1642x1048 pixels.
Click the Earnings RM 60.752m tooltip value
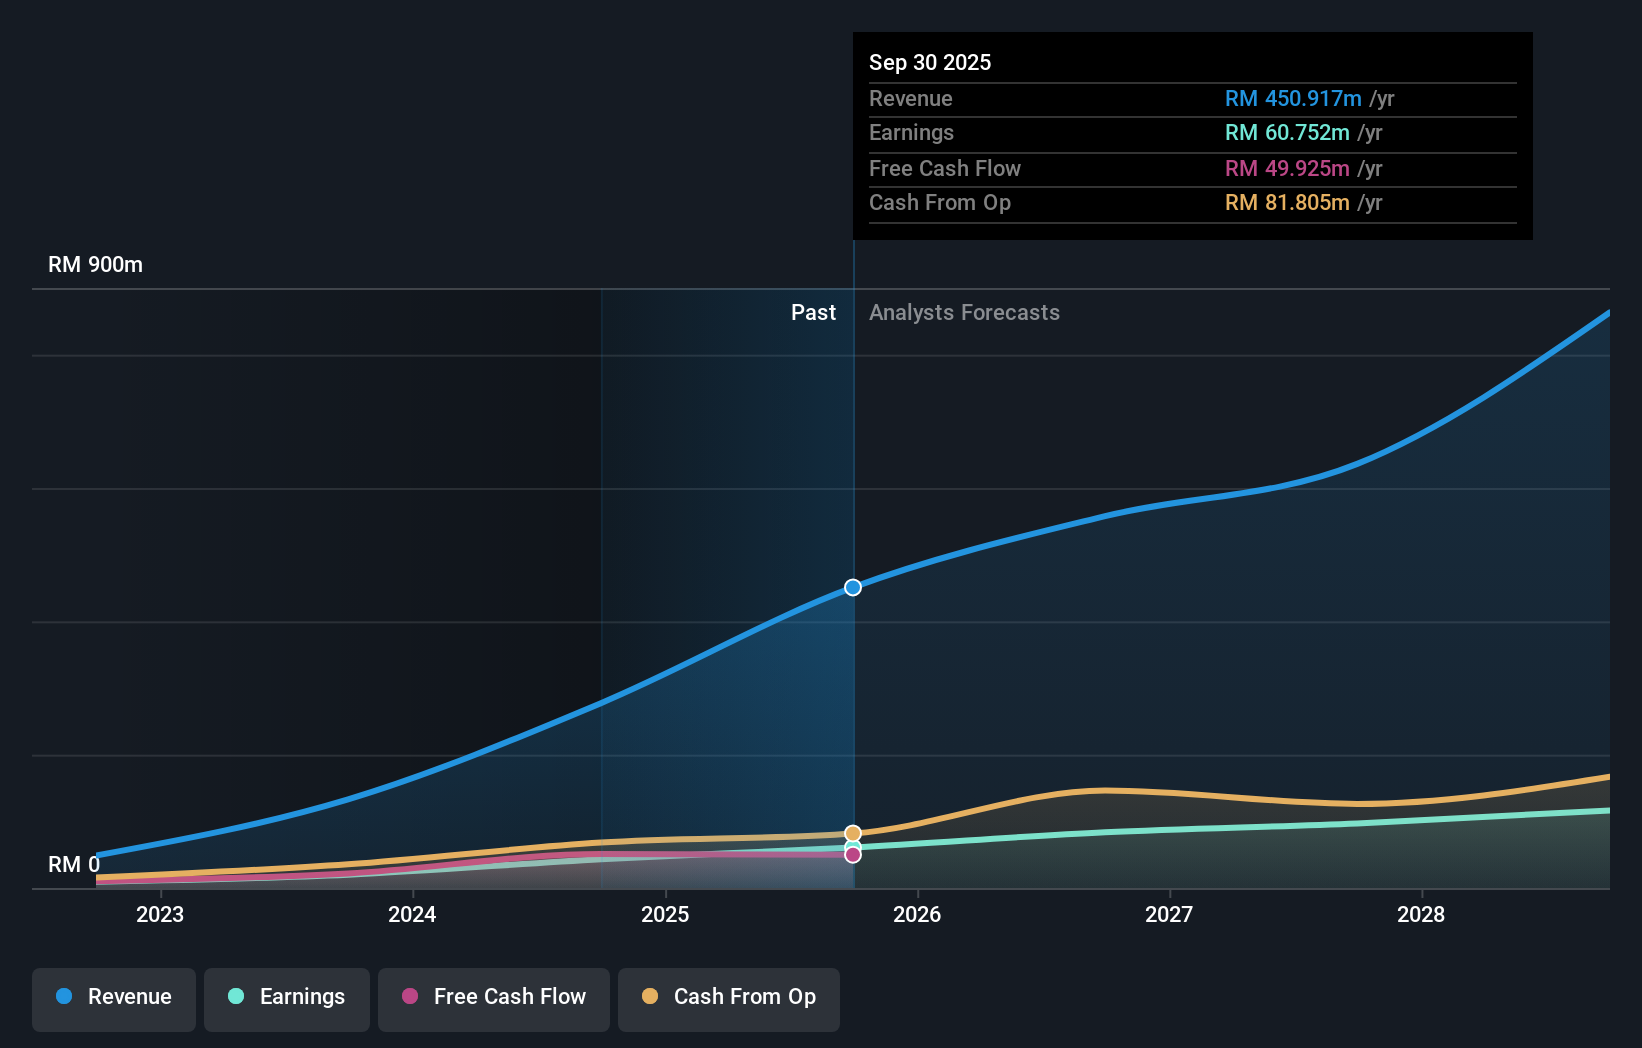[1287, 132]
